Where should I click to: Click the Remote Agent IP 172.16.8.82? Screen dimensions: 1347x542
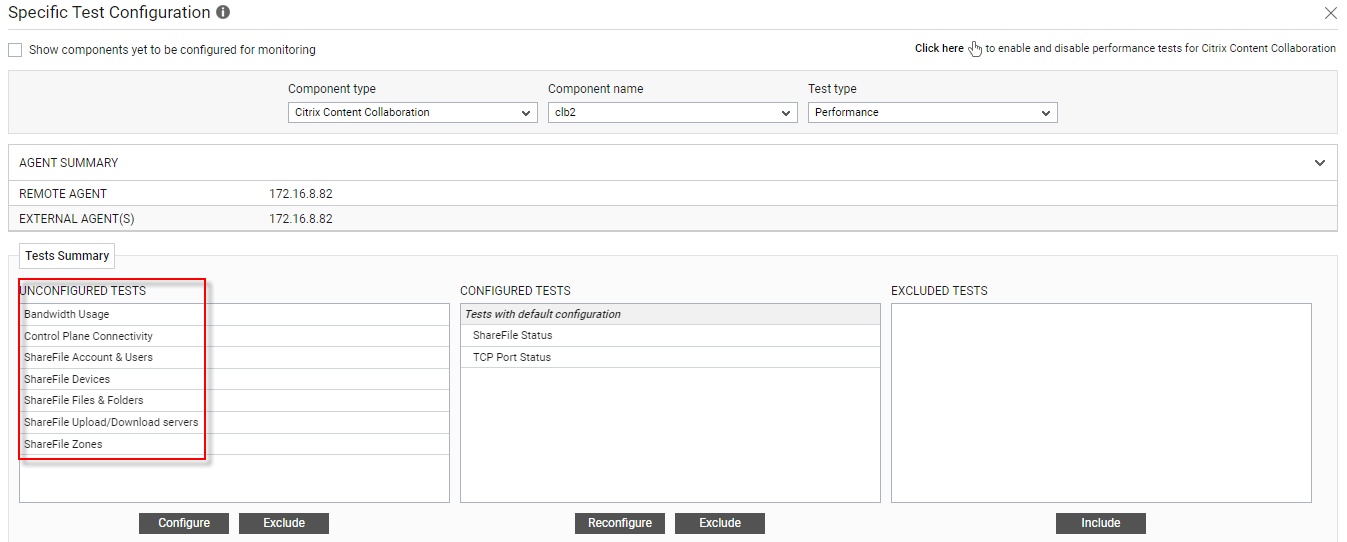click(301, 194)
